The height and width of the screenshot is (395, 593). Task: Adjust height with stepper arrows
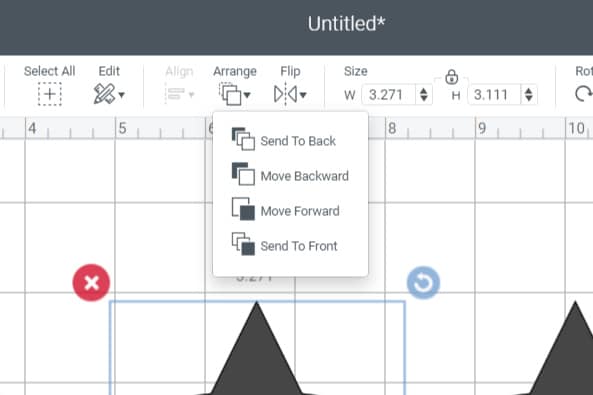pos(529,95)
